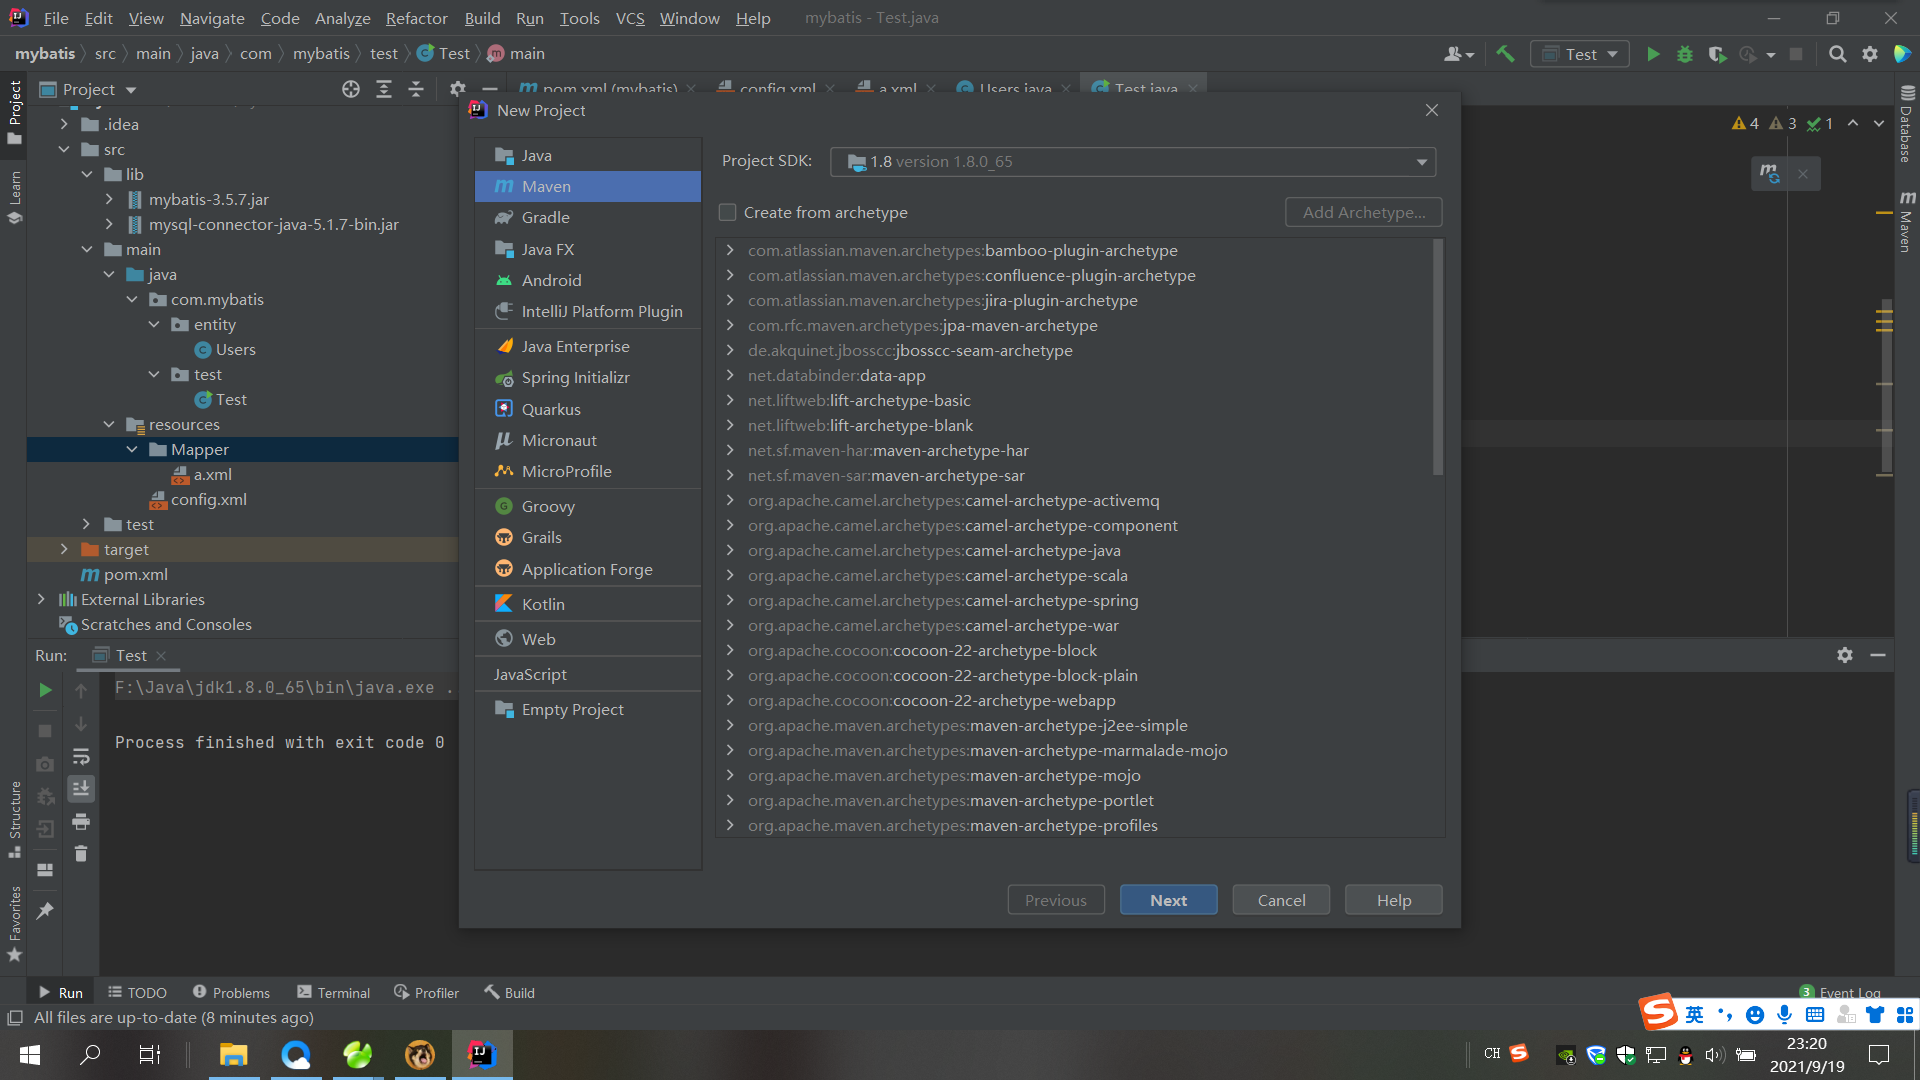This screenshot has width=1920, height=1080.
Task: Toggle scroll to end in Run console
Action: point(81,789)
